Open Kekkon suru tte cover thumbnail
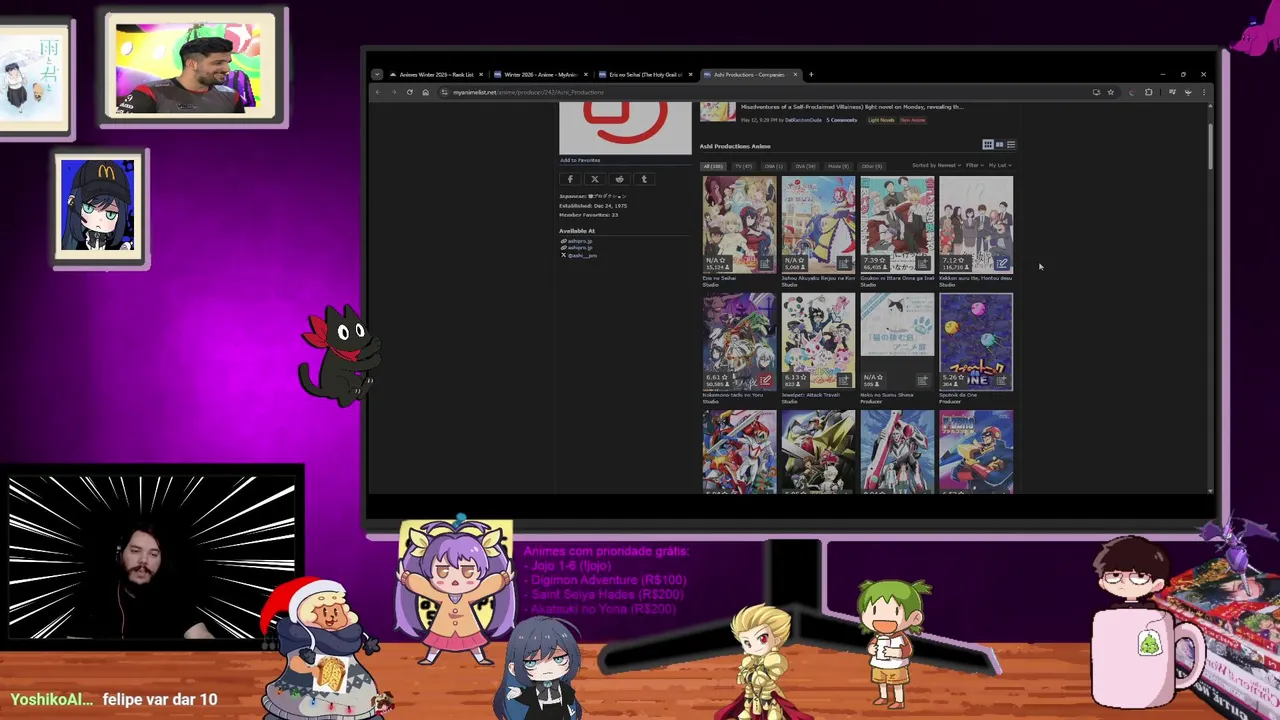The height and width of the screenshot is (720, 1280). coord(976,225)
